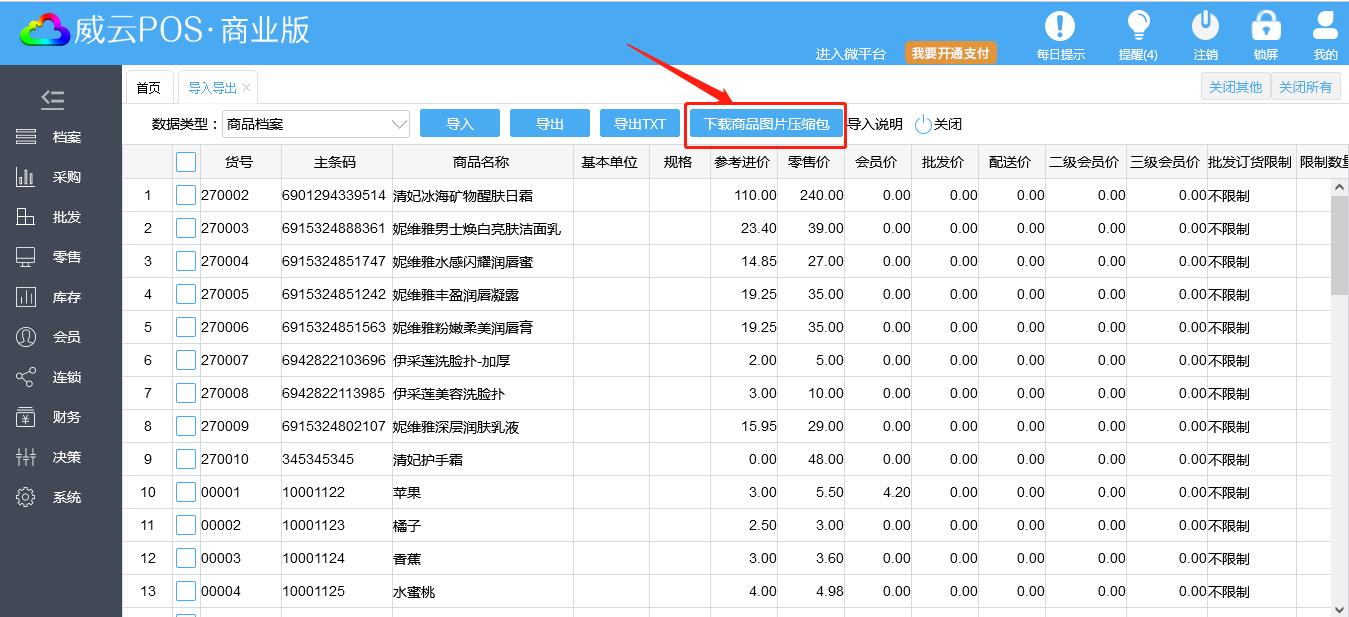The image size is (1349, 617).
Task: Click the orange enable payment button
Action: (950, 53)
